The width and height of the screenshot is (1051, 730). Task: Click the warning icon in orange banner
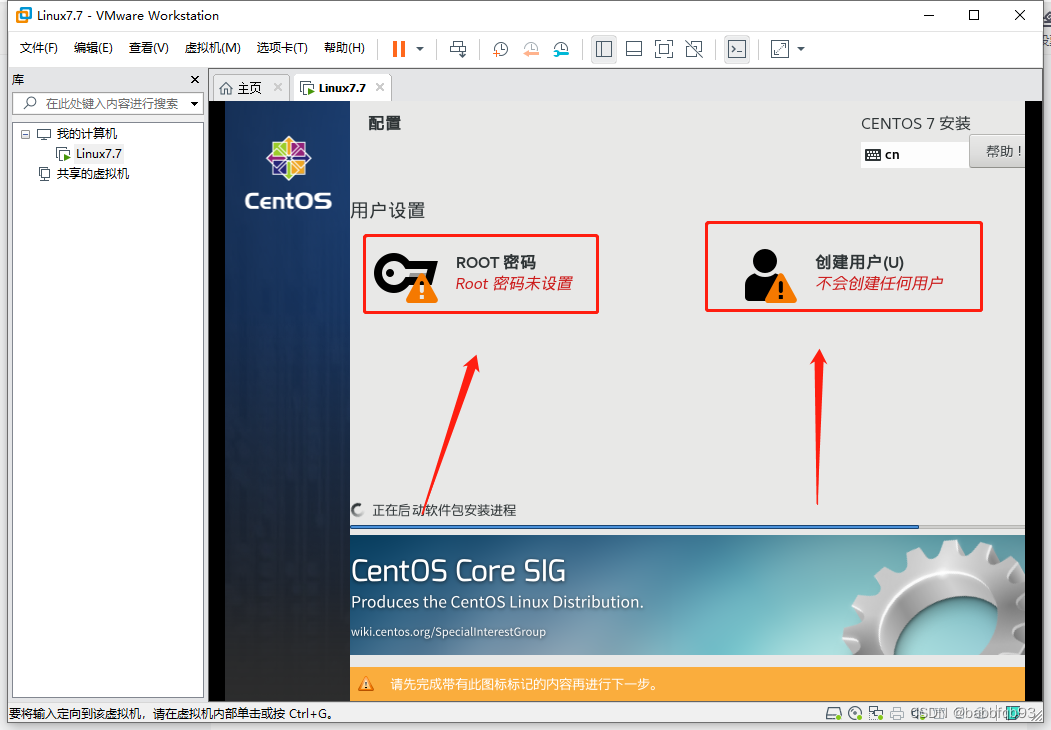point(366,684)
